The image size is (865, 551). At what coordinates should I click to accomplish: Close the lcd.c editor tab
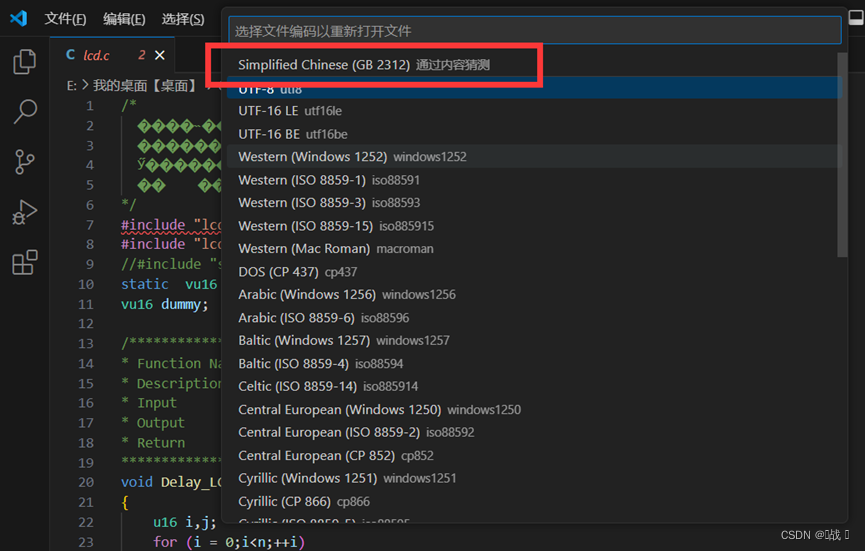[159, 55]
